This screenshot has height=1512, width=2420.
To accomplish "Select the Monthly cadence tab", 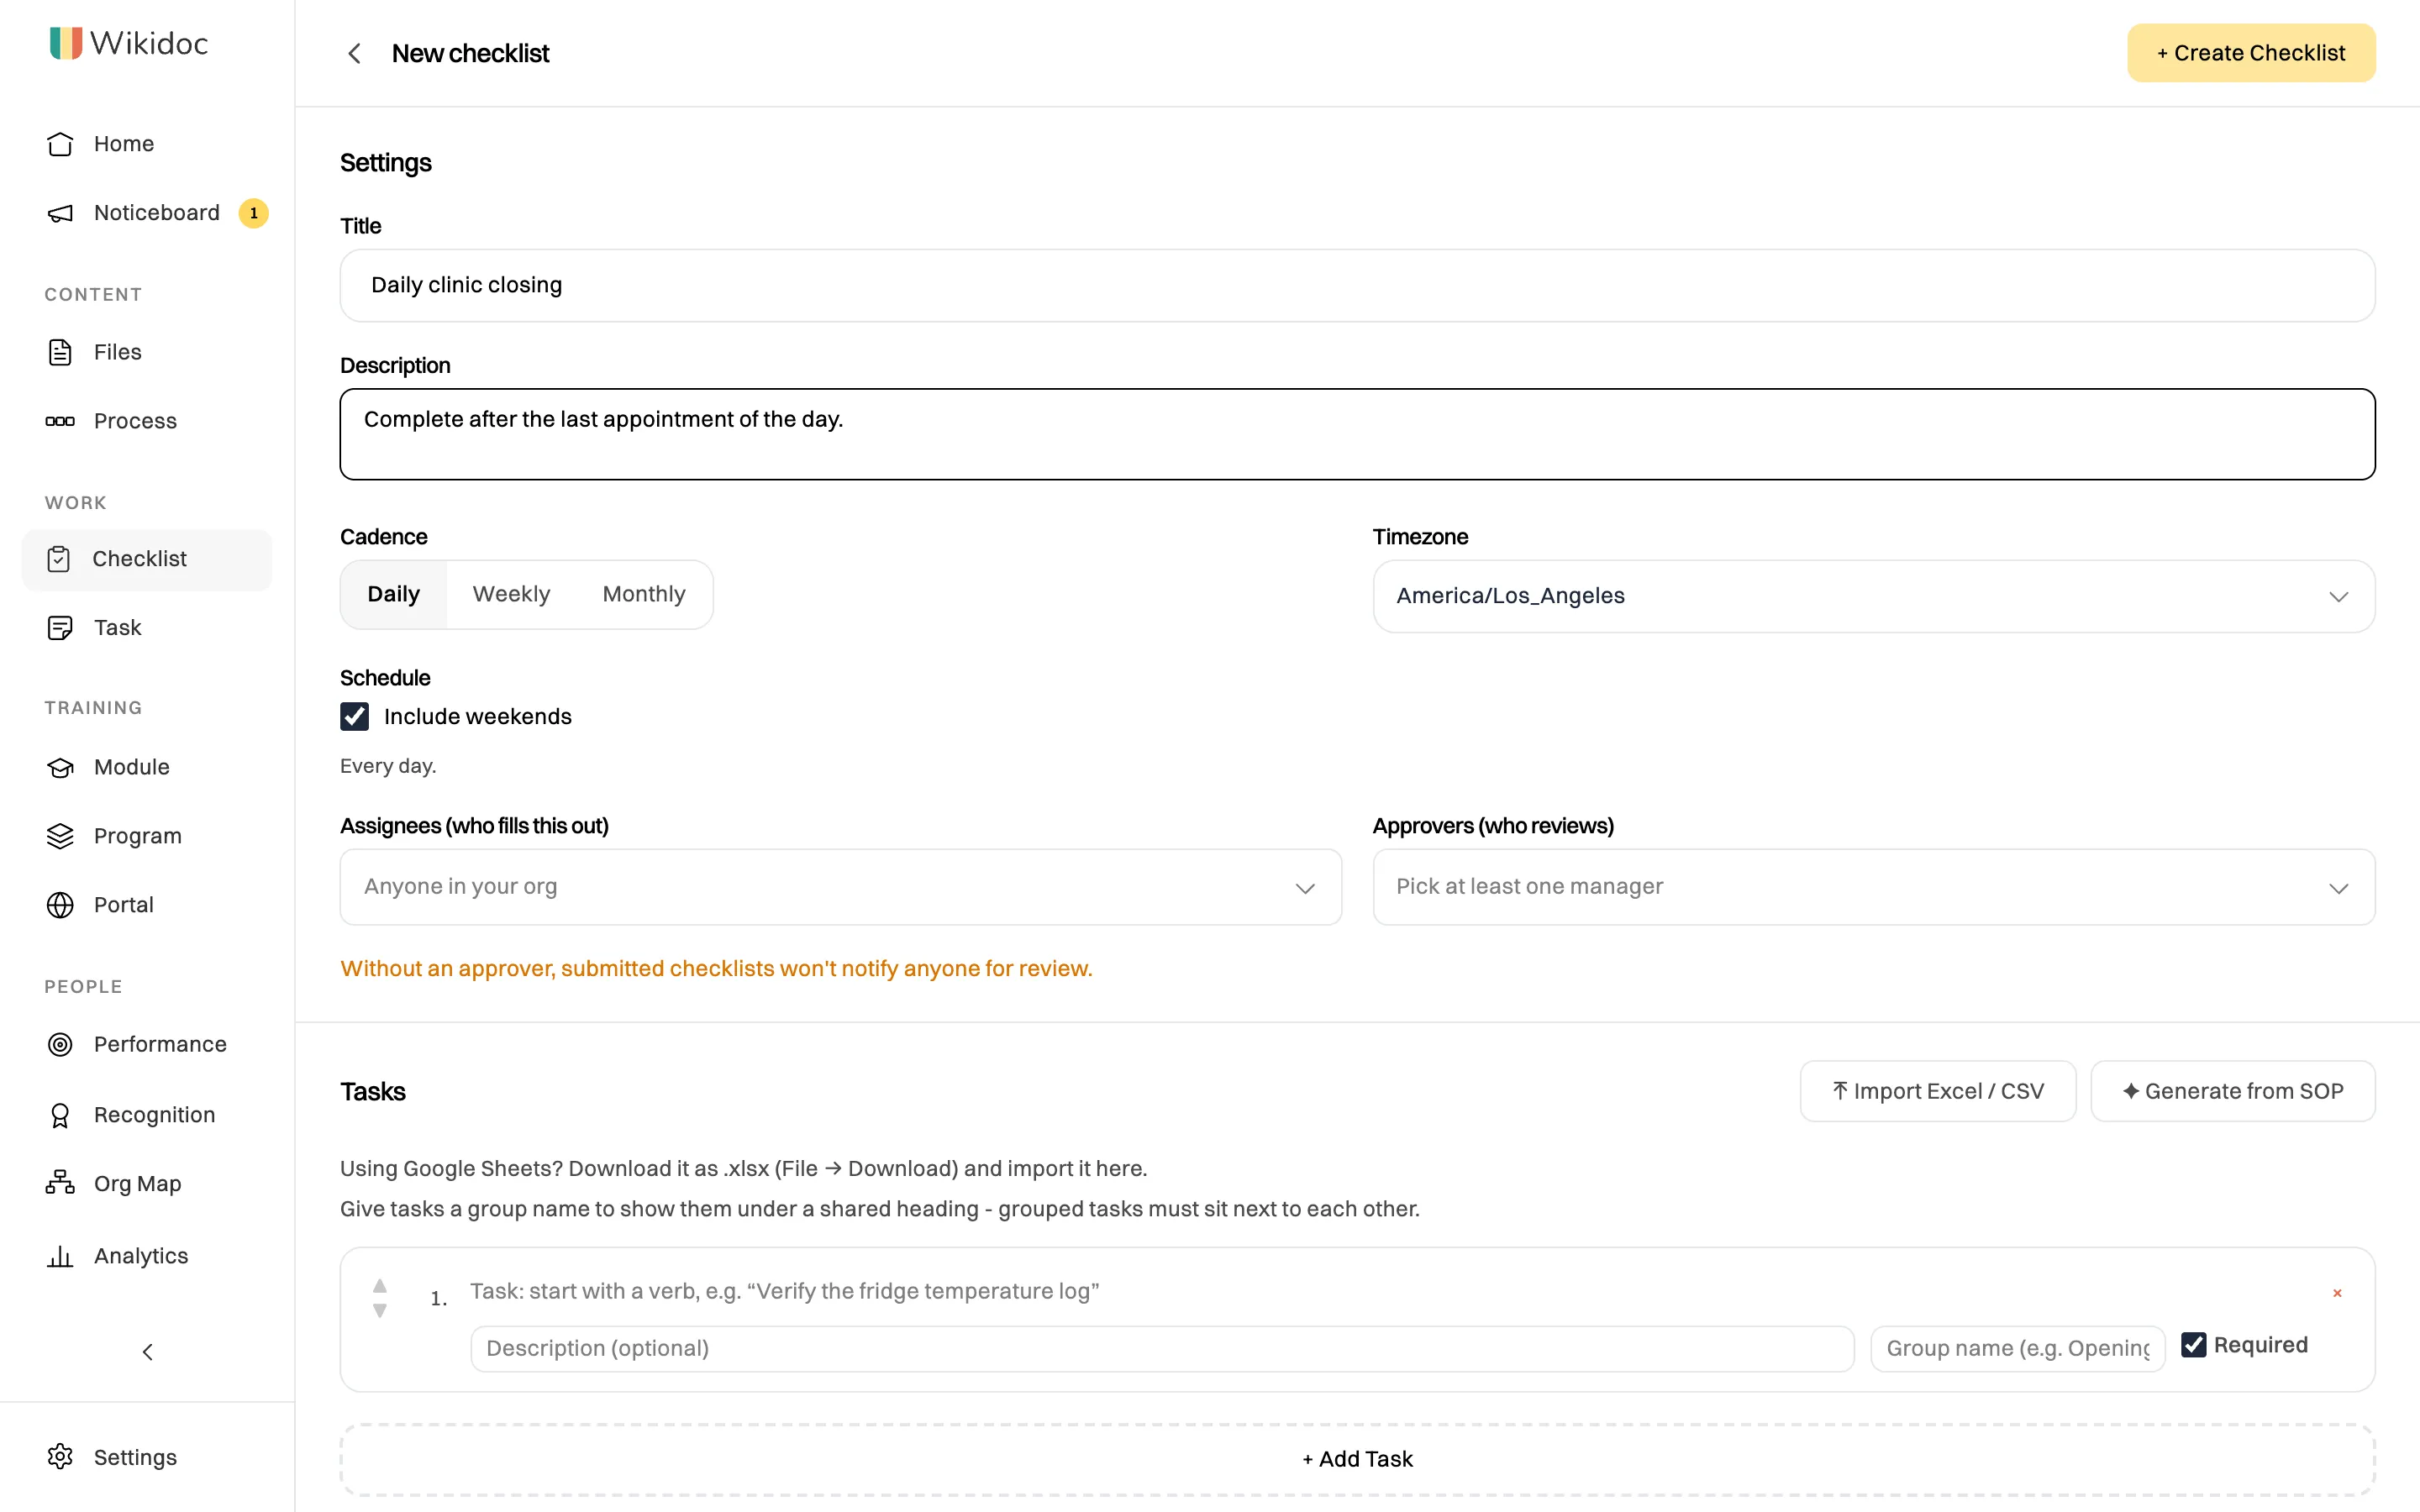I will point(644,594).
